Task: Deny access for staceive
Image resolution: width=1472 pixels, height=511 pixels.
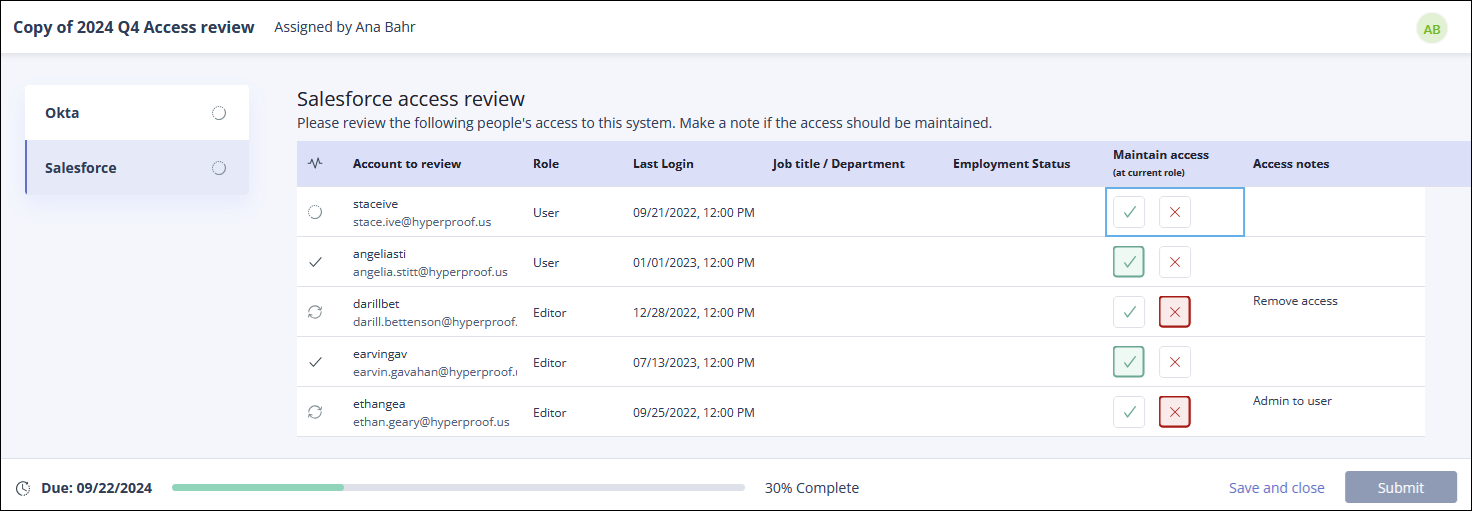Action: [1175, 212]
